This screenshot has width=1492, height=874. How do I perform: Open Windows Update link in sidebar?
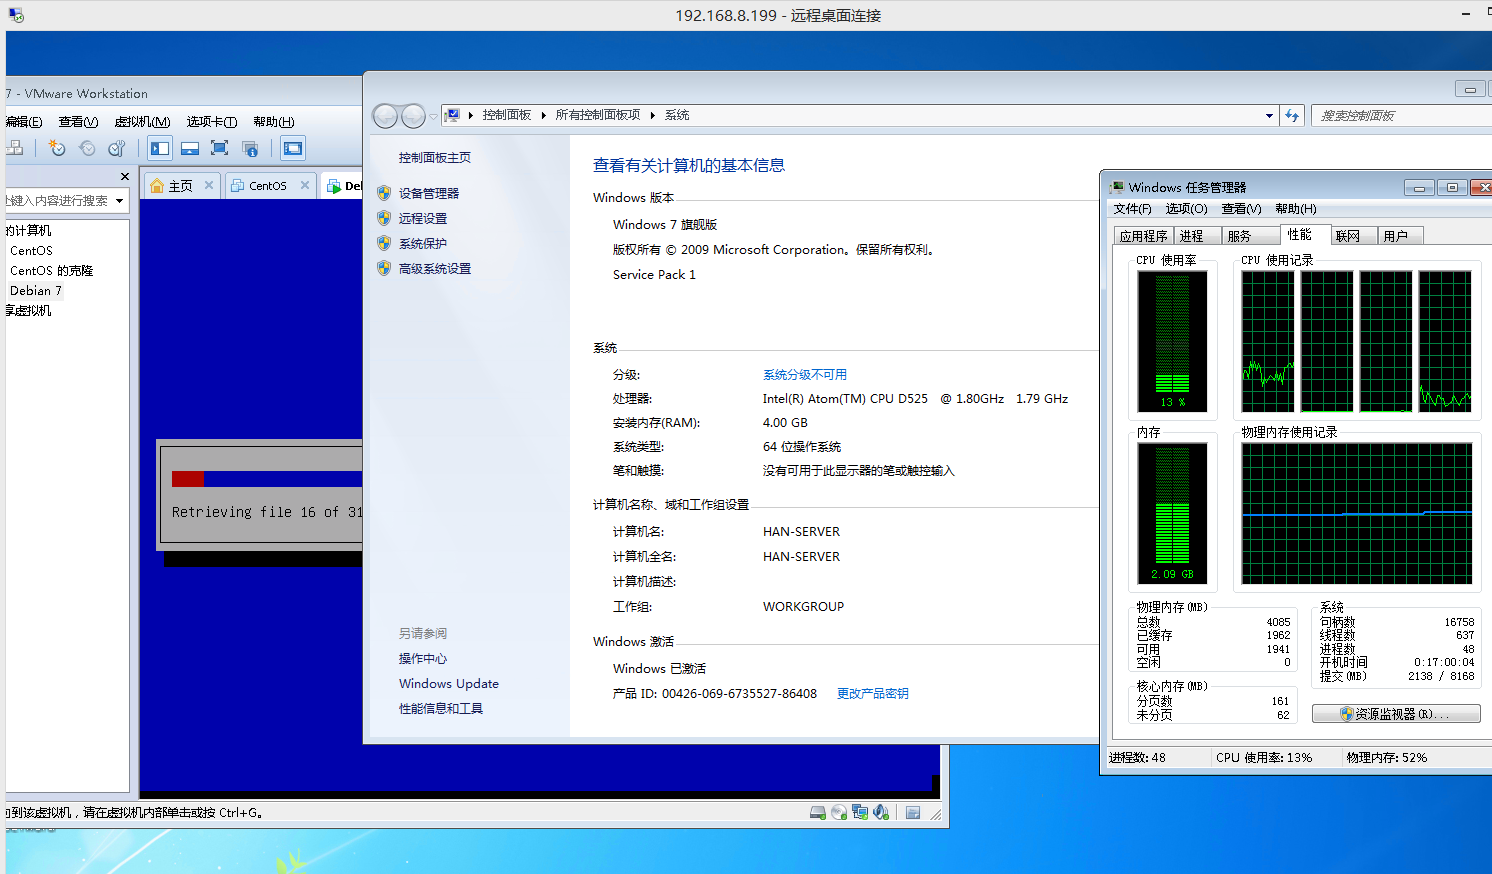tap(449, 684)
